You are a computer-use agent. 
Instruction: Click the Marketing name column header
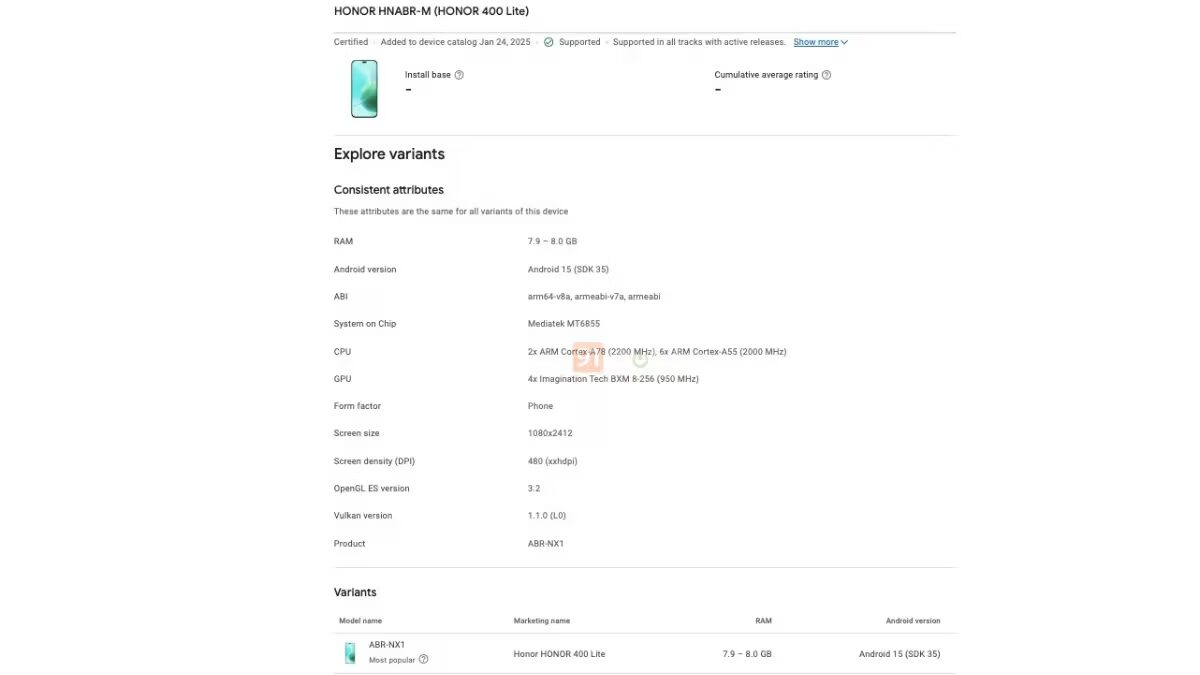click(541, 620)
